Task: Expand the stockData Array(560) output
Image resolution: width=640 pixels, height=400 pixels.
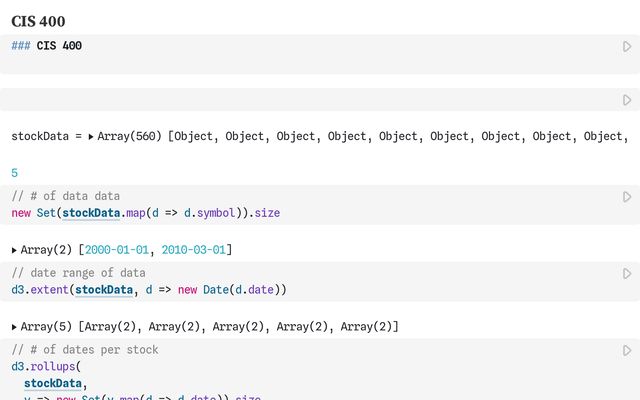Action: tap(92, 136)
